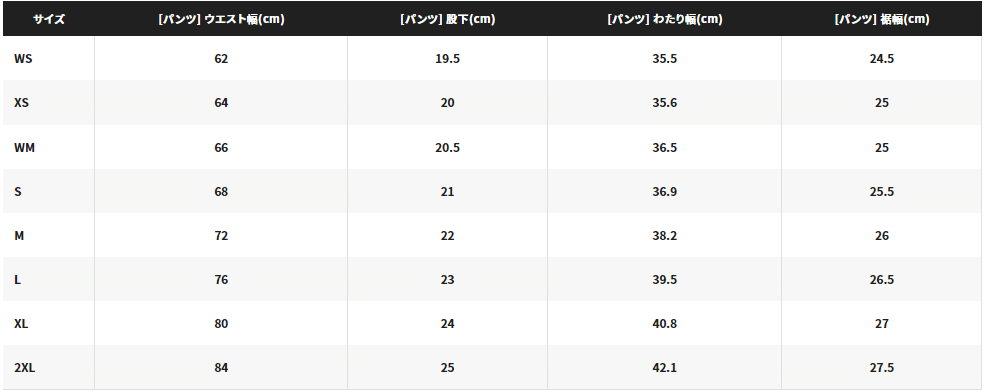The image size is (985, 392).
Task: Click the L size row label
Action: (x=18, y=280)
